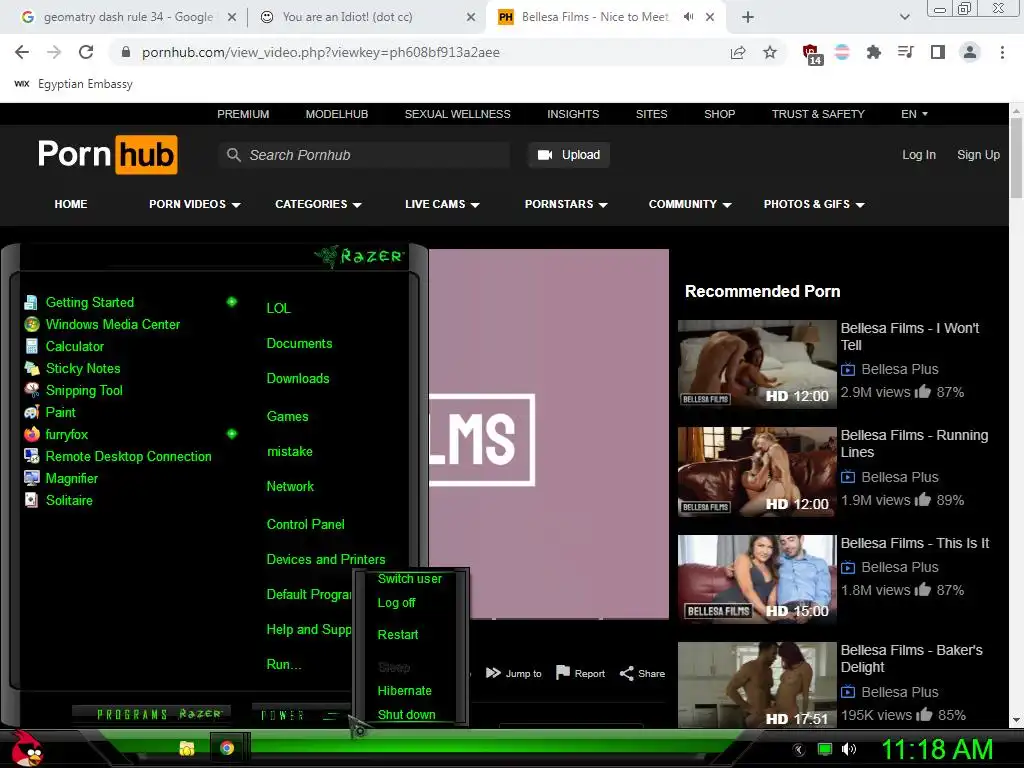This screenshot has height=768, width=1024.
Task: Expand the Getting Started jump list arrow
Action: [231, 302]
